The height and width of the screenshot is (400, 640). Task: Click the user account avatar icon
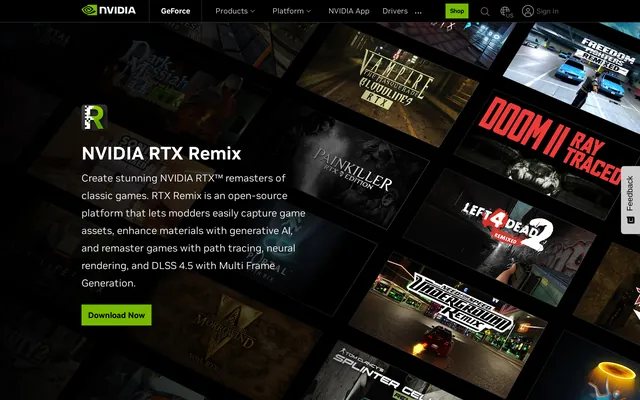click(x=528, y=11)
